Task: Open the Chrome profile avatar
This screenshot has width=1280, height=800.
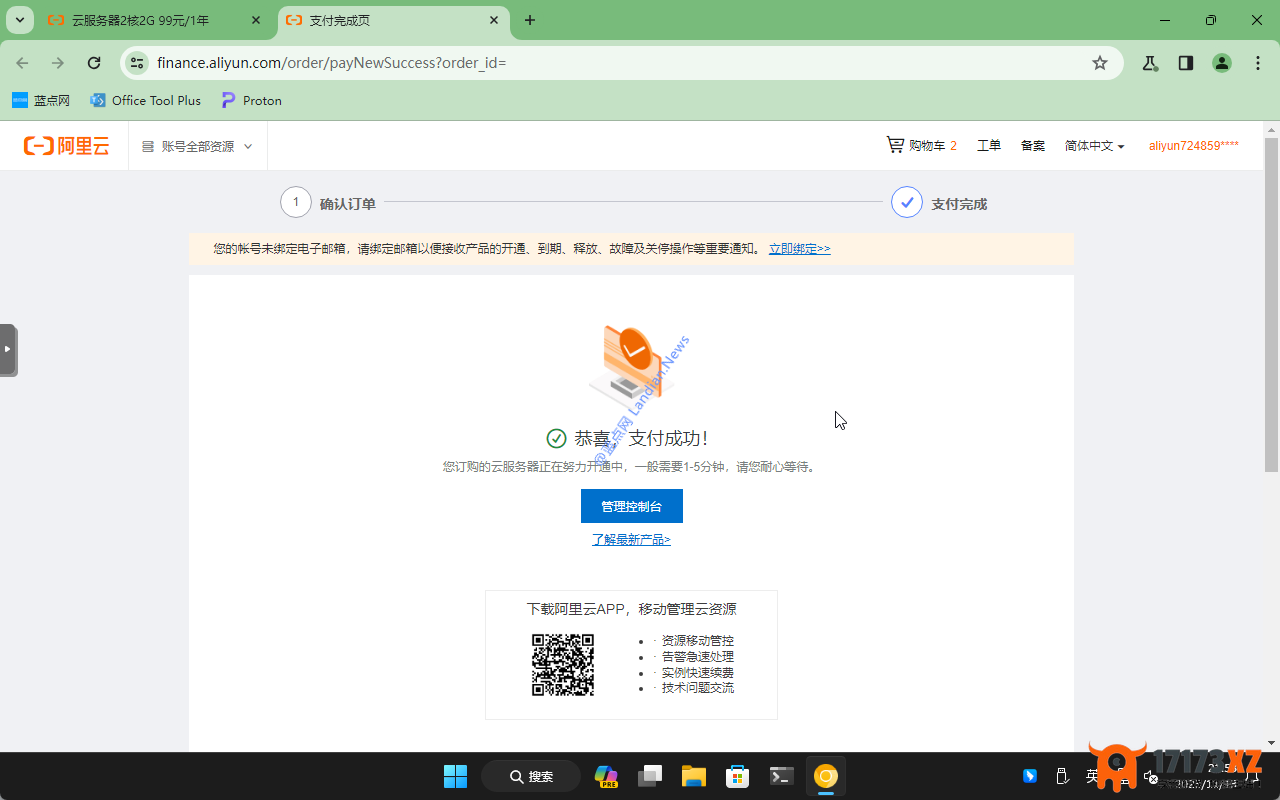Action: click(1222, 63)
